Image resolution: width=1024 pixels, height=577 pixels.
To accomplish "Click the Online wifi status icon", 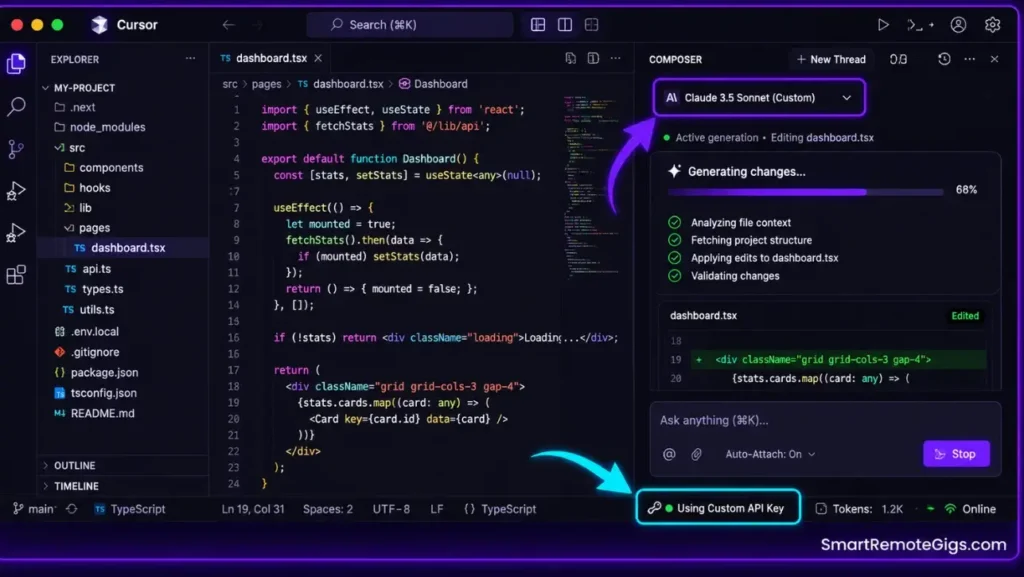I will click(950, 508).
